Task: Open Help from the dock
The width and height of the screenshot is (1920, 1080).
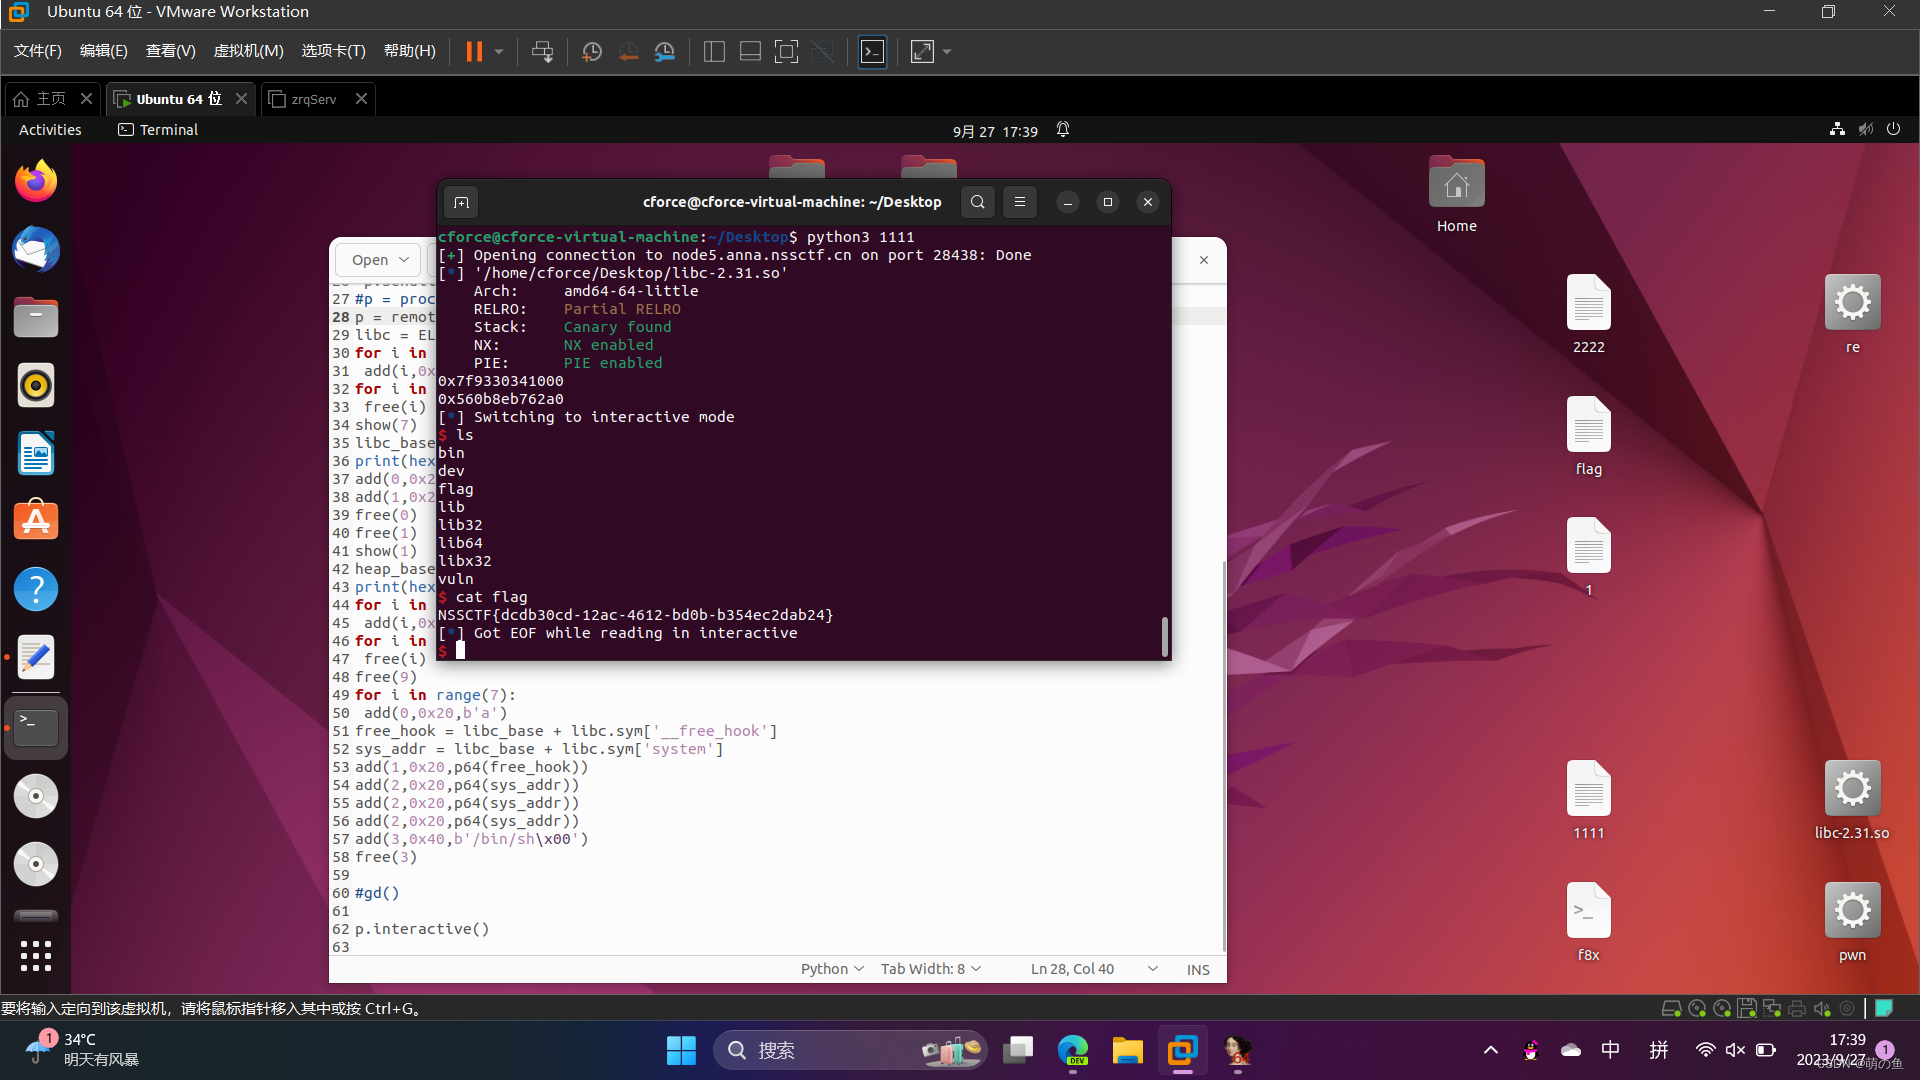Action: click(36, 589)
